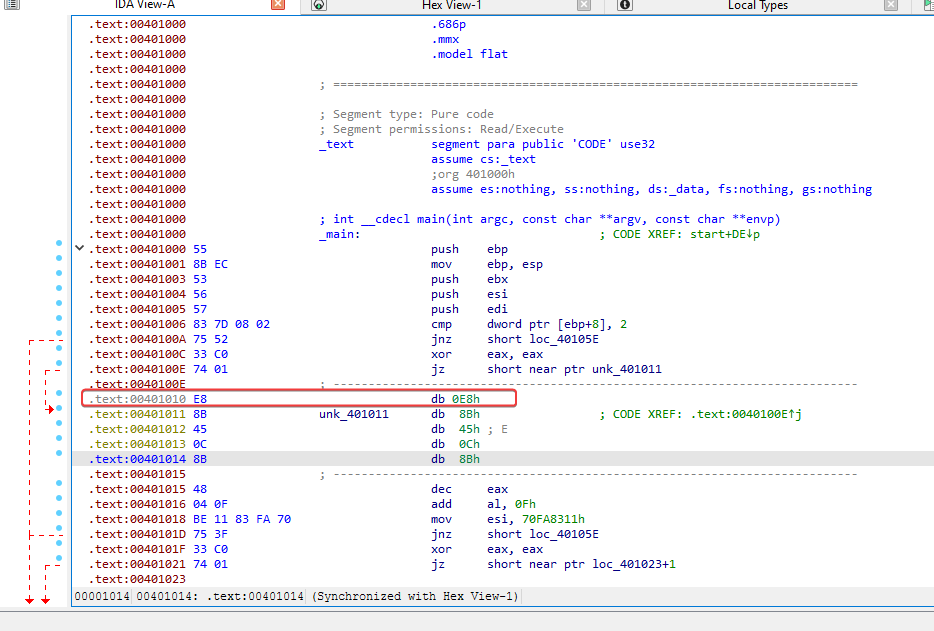Select address .text:00401014 in the highlighted row

point(137,459)
